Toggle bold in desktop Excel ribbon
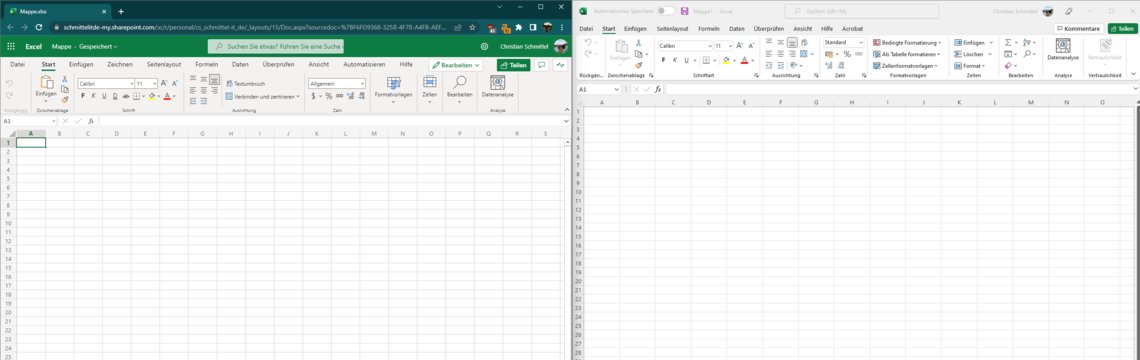 coord(663,60)
